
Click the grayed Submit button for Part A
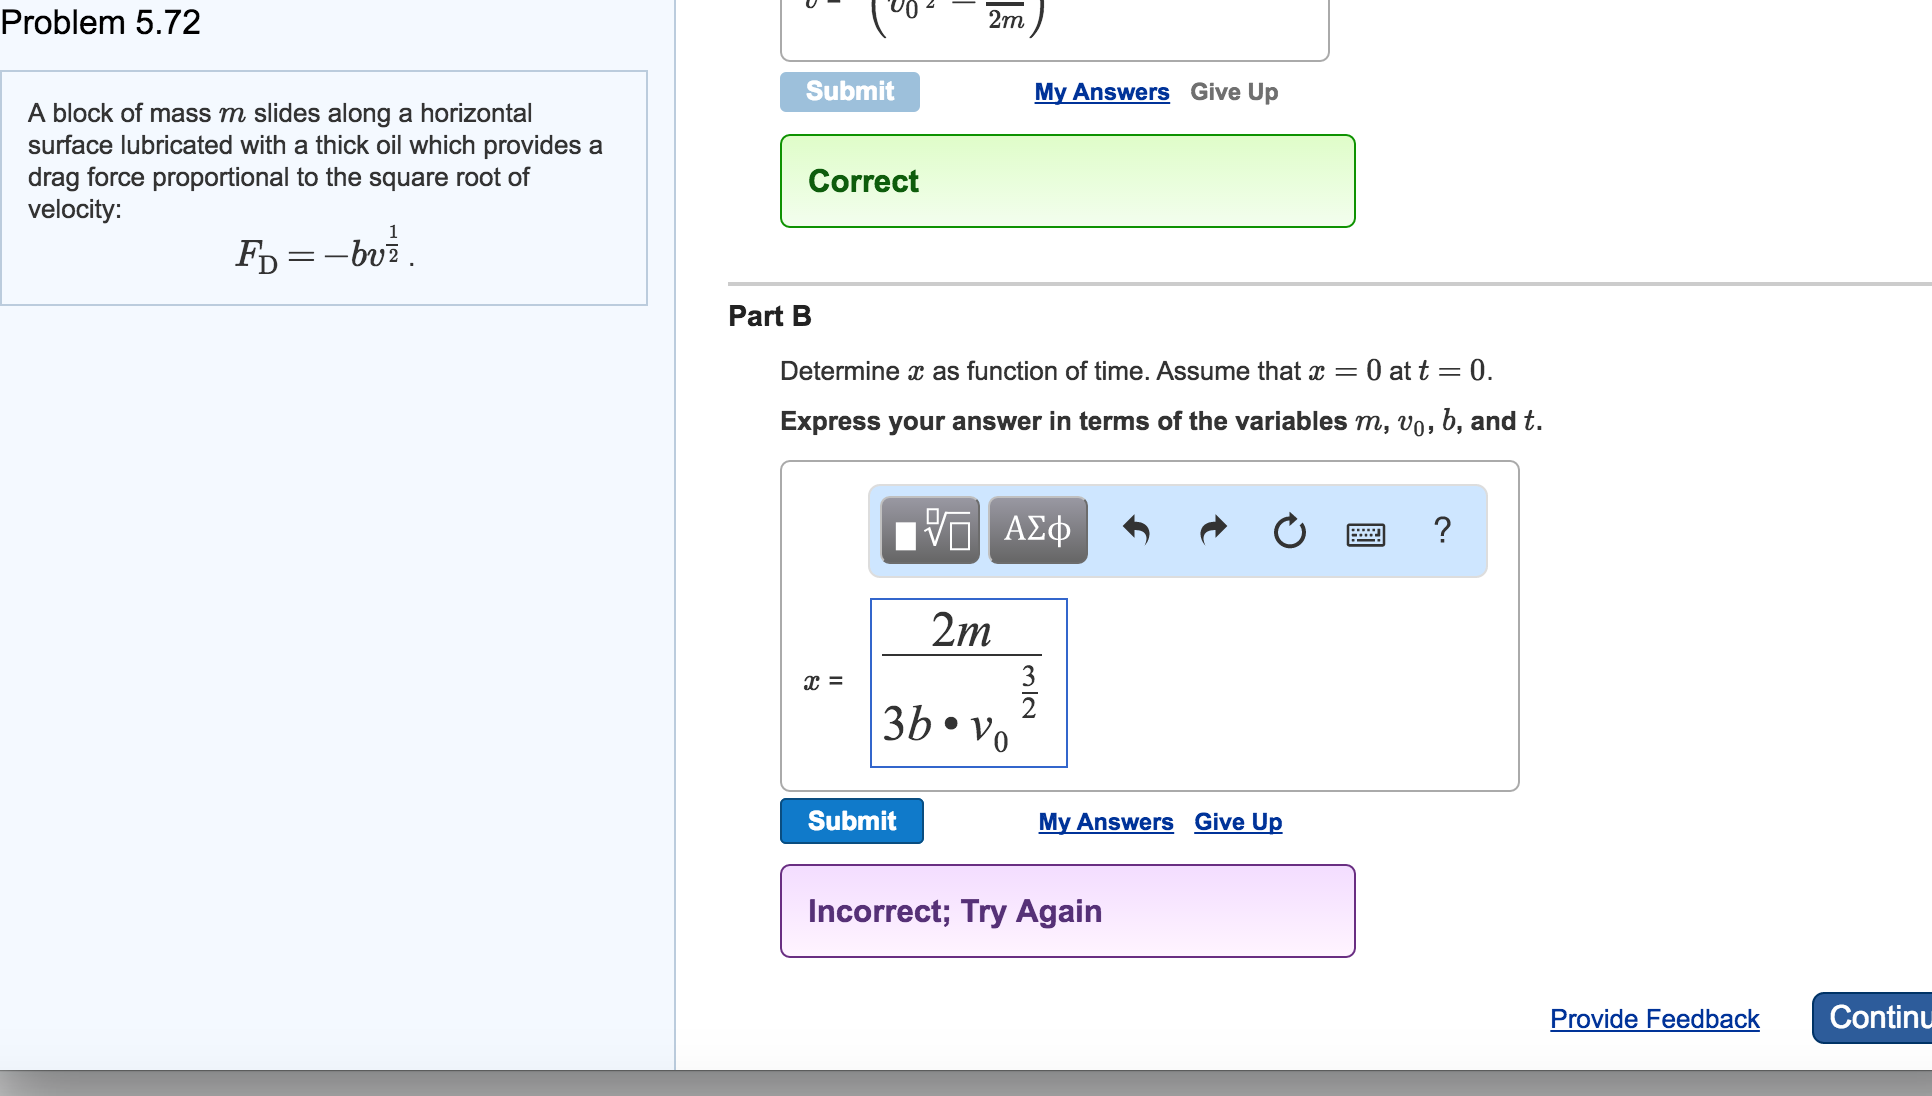(x=848, y=91)
